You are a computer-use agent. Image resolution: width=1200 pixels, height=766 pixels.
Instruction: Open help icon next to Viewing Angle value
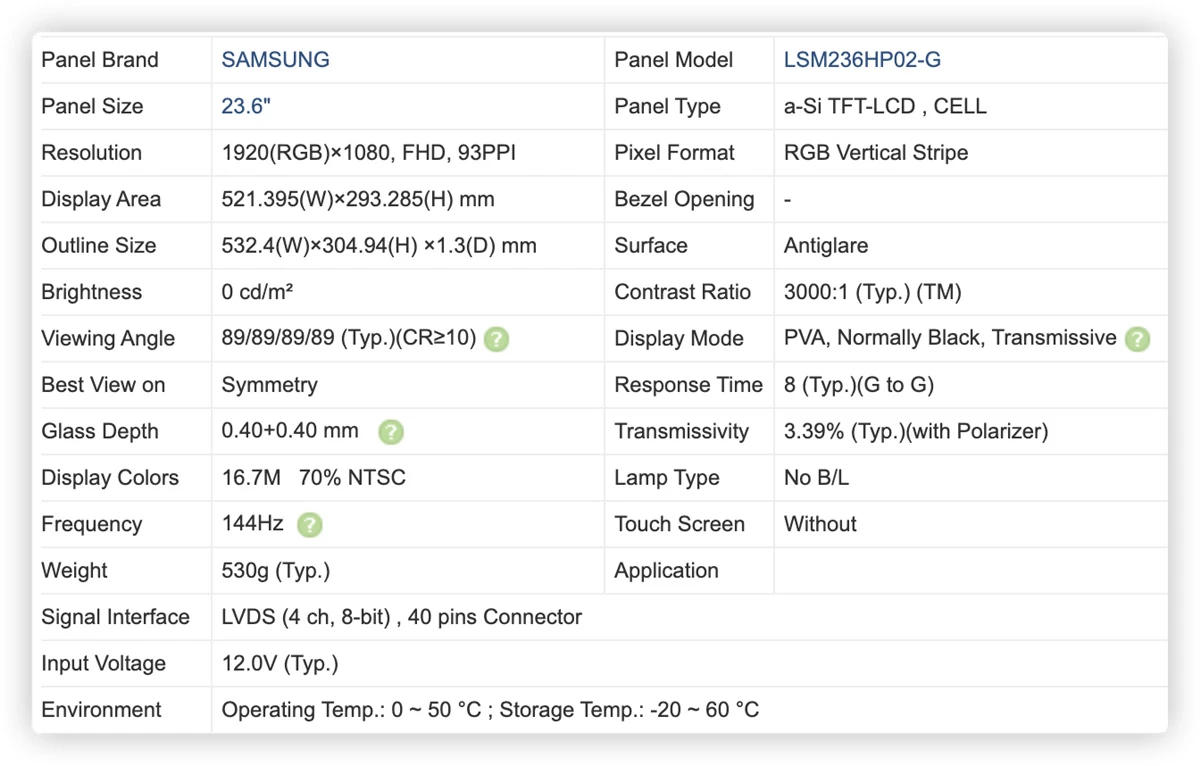pyautogui.click(x=496, y=339)
